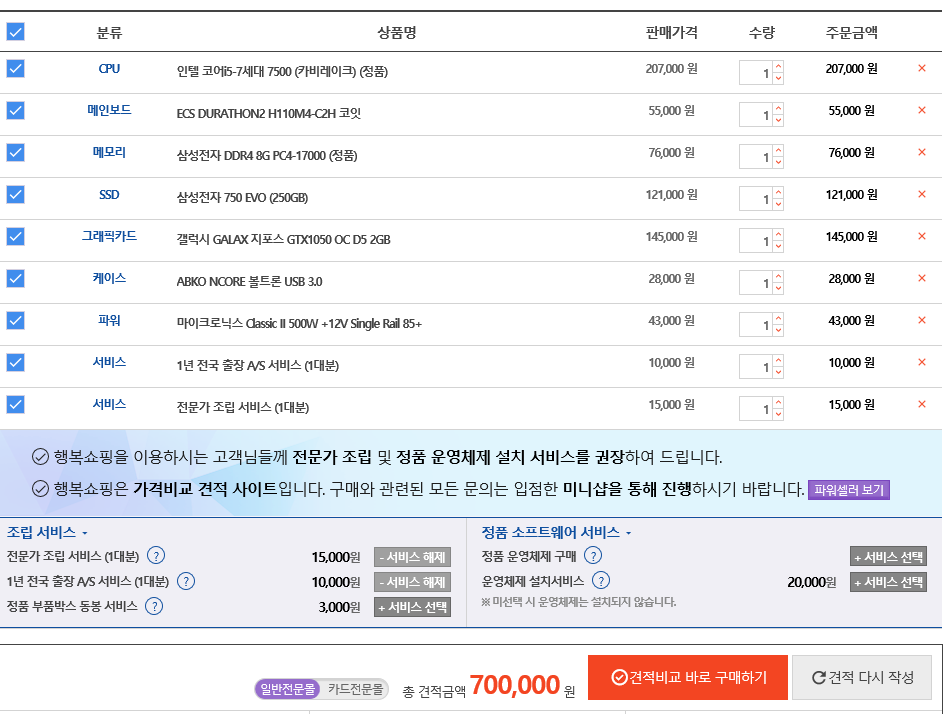Select the 일반전문몰 tab
944x714 pixels.
(x=288, y=689)
